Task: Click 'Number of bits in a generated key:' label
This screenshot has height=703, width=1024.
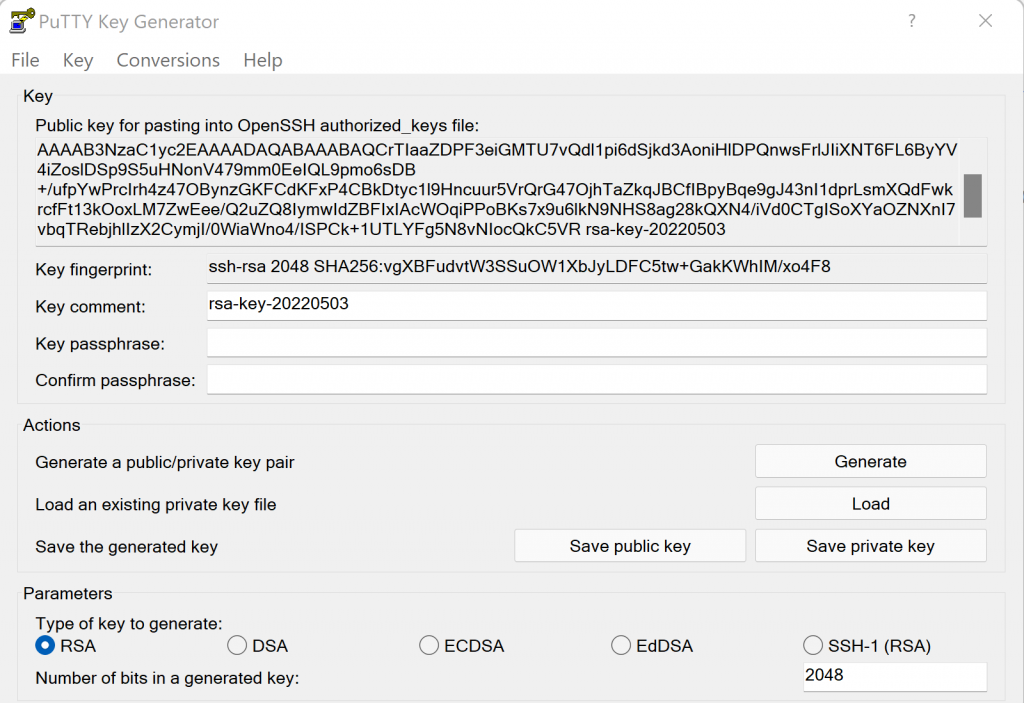Action: click(x=167, y=678)
